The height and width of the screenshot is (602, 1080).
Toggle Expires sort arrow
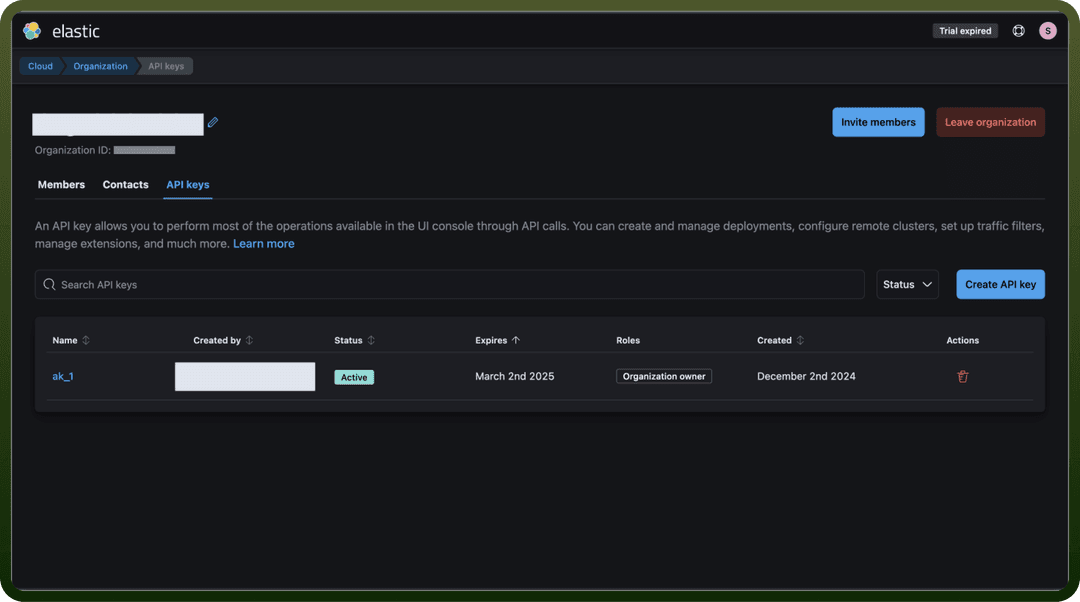point(516,340)
